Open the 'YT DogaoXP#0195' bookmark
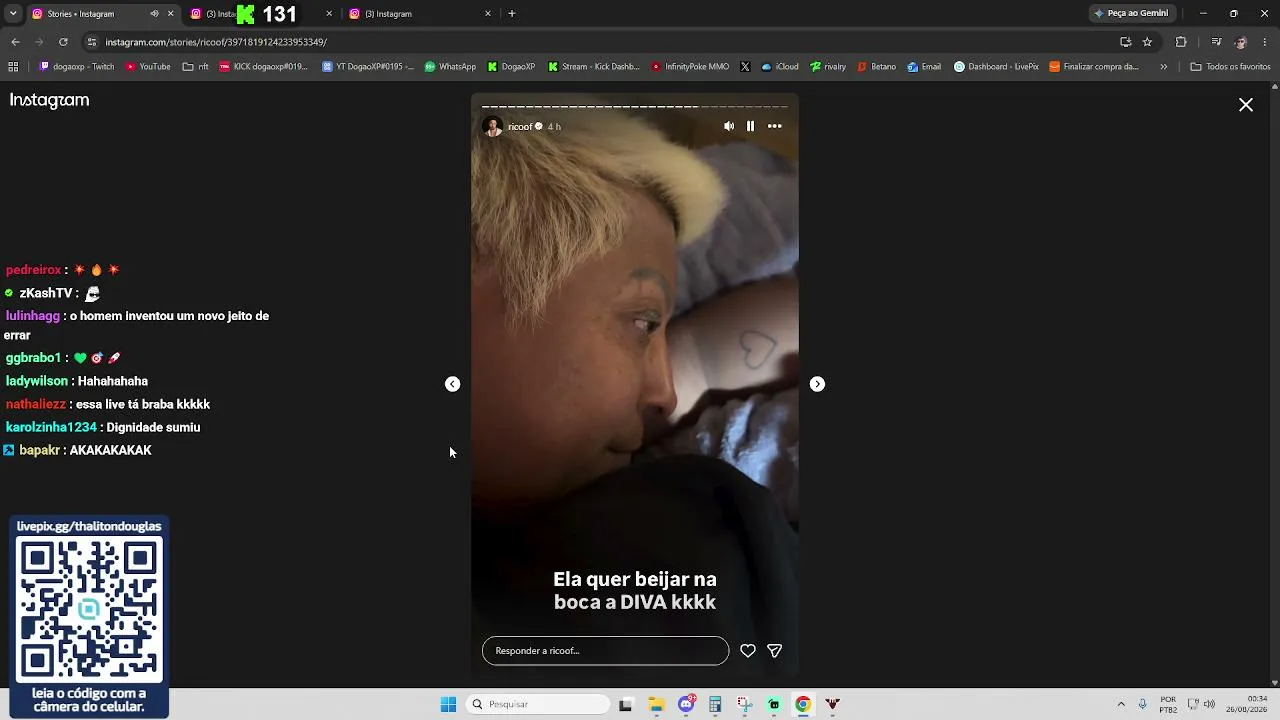This screenshot has height=720, width=1280. pos(368,67)
